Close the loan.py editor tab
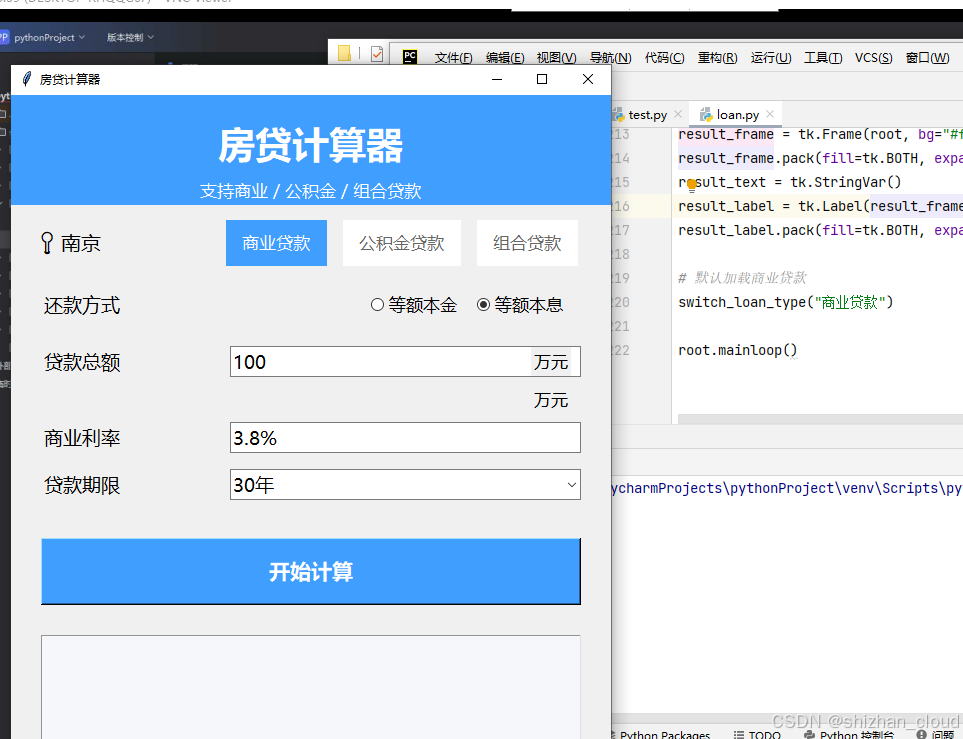 tap(770, 114)
